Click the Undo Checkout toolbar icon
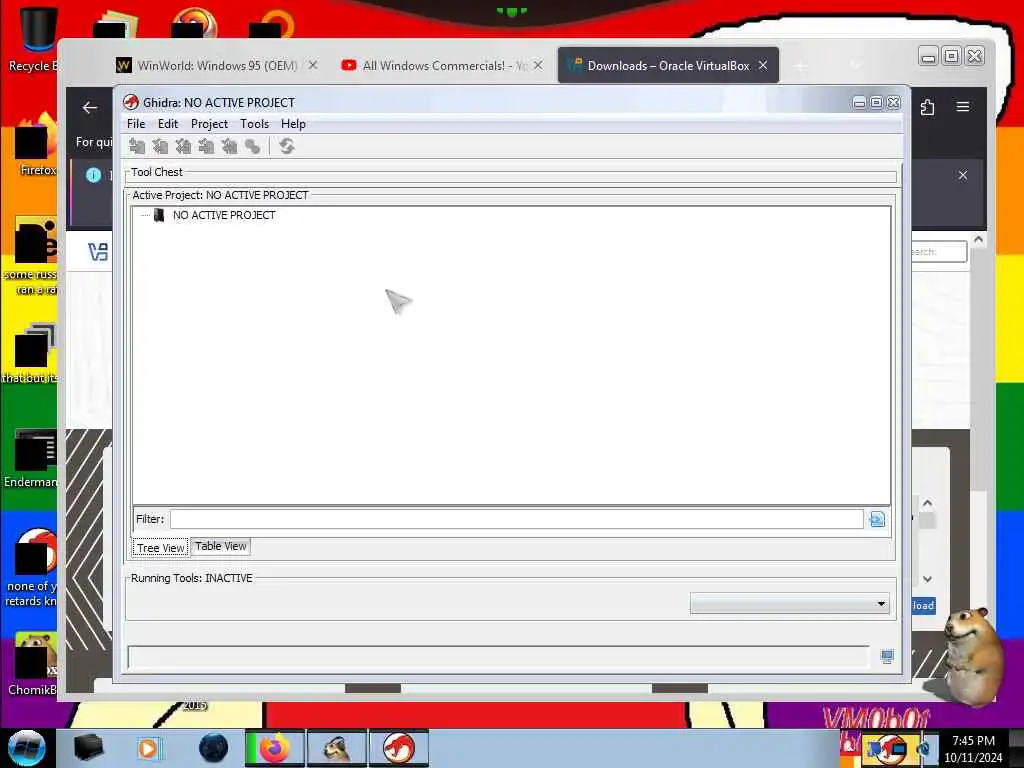Screen dimensions: 1024x768 point(229,146)
